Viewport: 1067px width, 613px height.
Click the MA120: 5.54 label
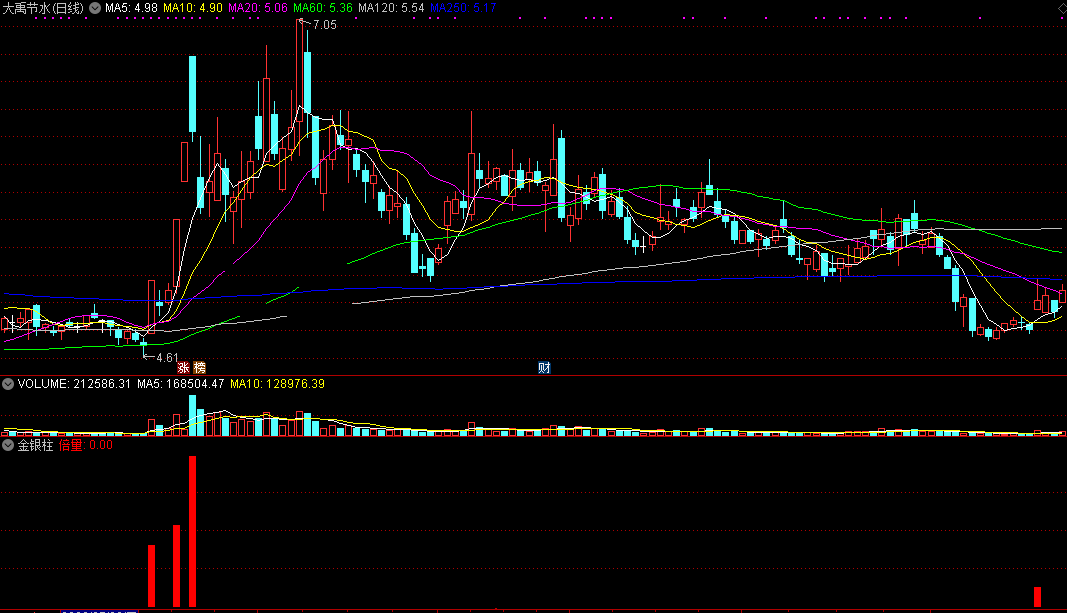coord(391,8)
